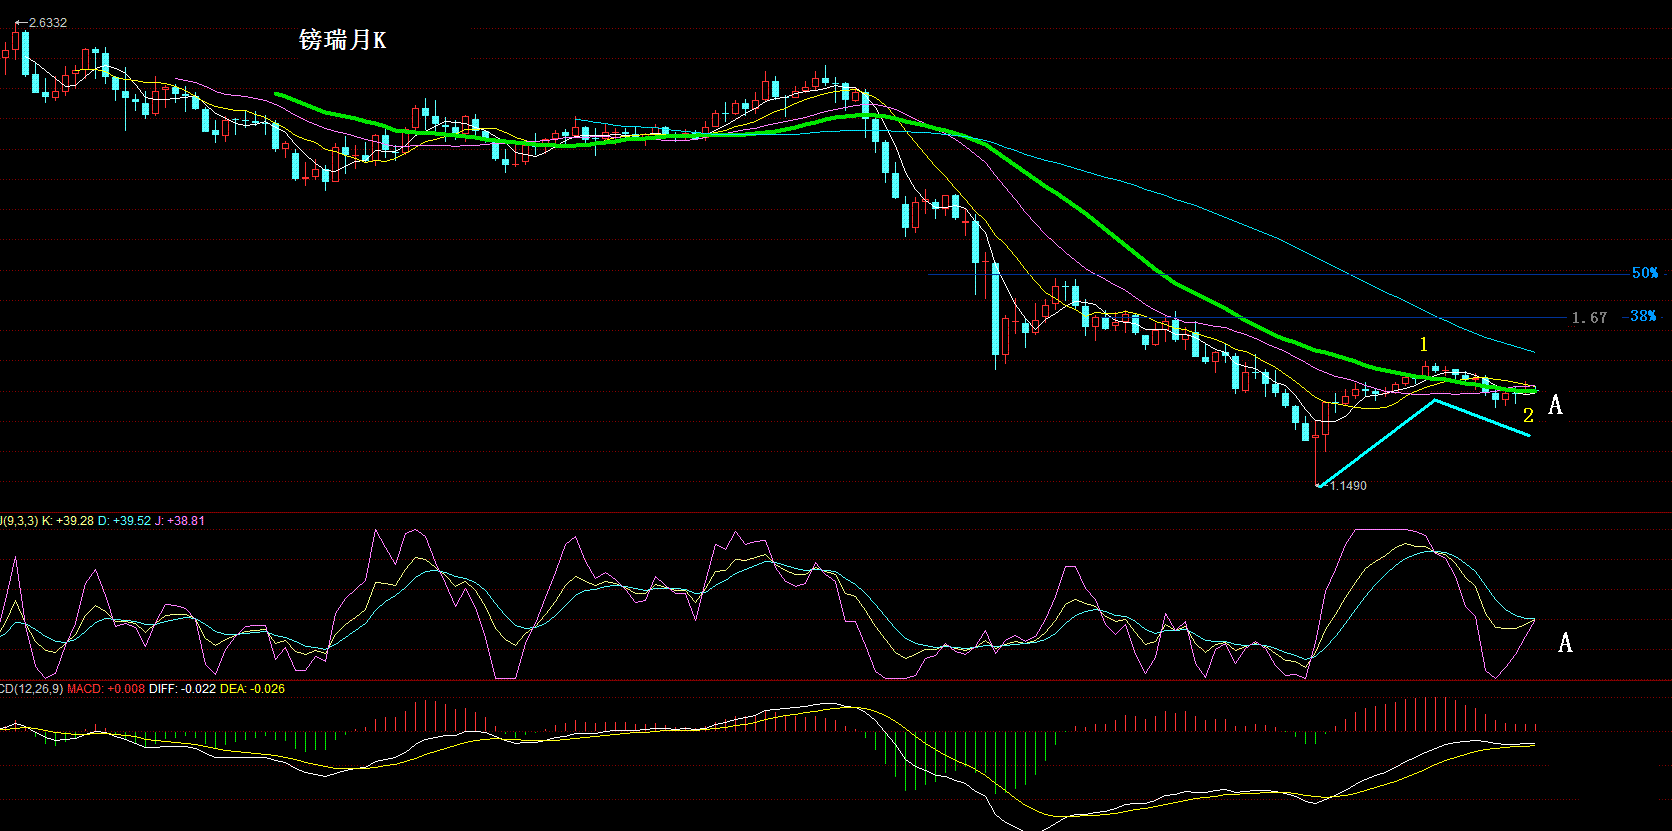Click the MACD(12,26,9) indicator parameters label
This screenshot has height=831, width=1672.
(x=32, y=689)
